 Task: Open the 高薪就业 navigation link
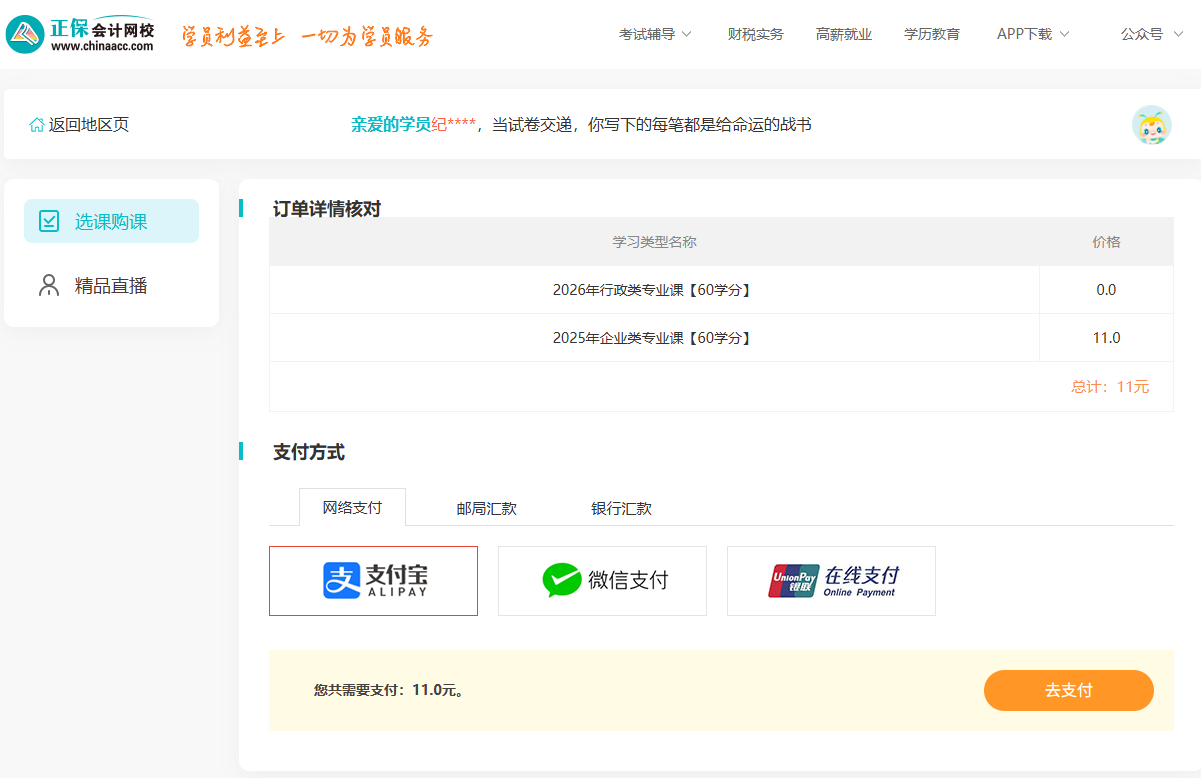pos(844,34)
